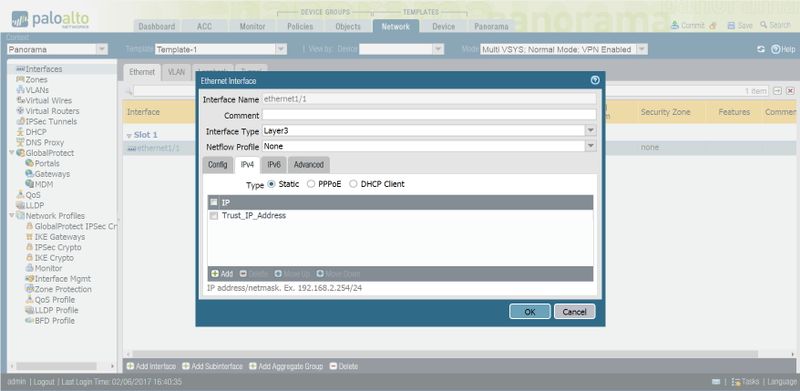
Task: Click the Add icon under IP list
Action: [x=215, y=274]
